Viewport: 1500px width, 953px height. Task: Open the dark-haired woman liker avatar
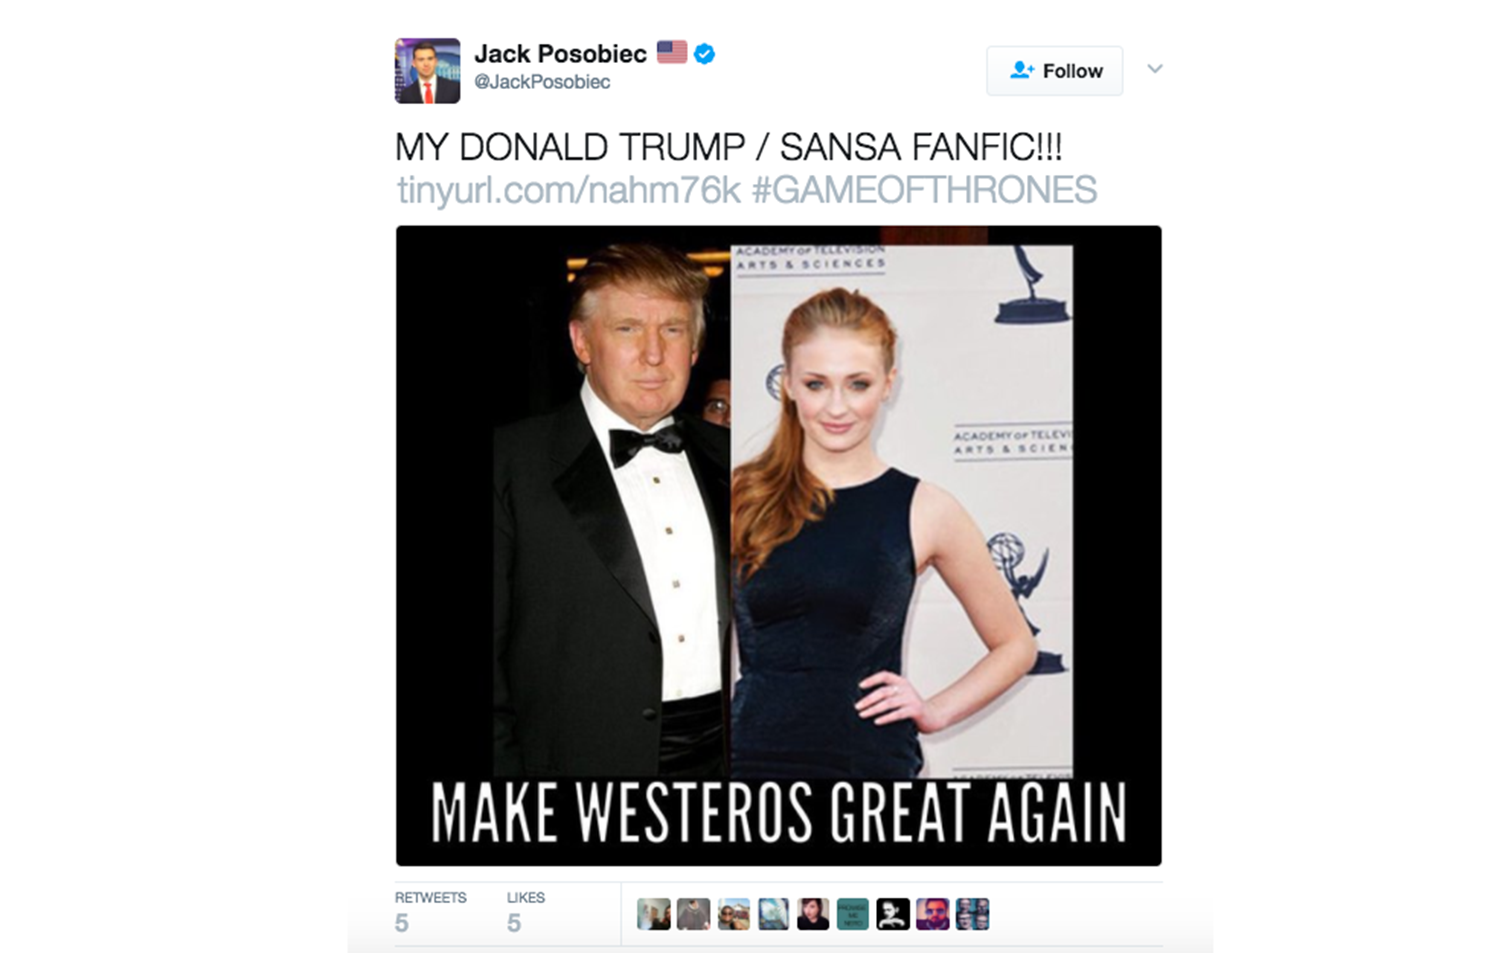[x=813, y=914]
